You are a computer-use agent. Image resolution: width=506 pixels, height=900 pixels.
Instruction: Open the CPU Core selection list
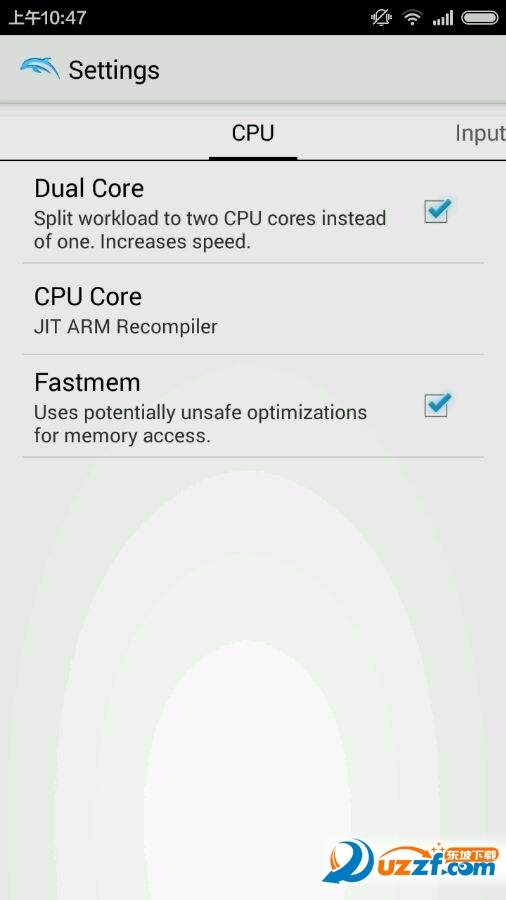[253, 310]
